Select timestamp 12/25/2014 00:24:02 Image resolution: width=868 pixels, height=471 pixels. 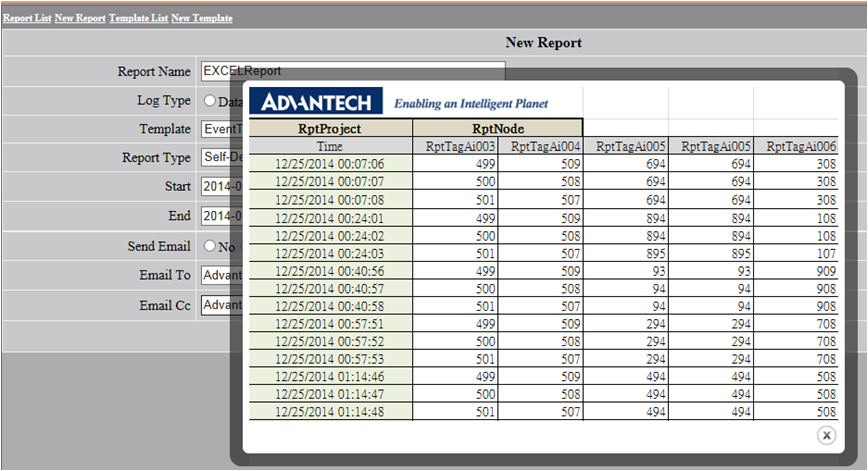point(330,236)
